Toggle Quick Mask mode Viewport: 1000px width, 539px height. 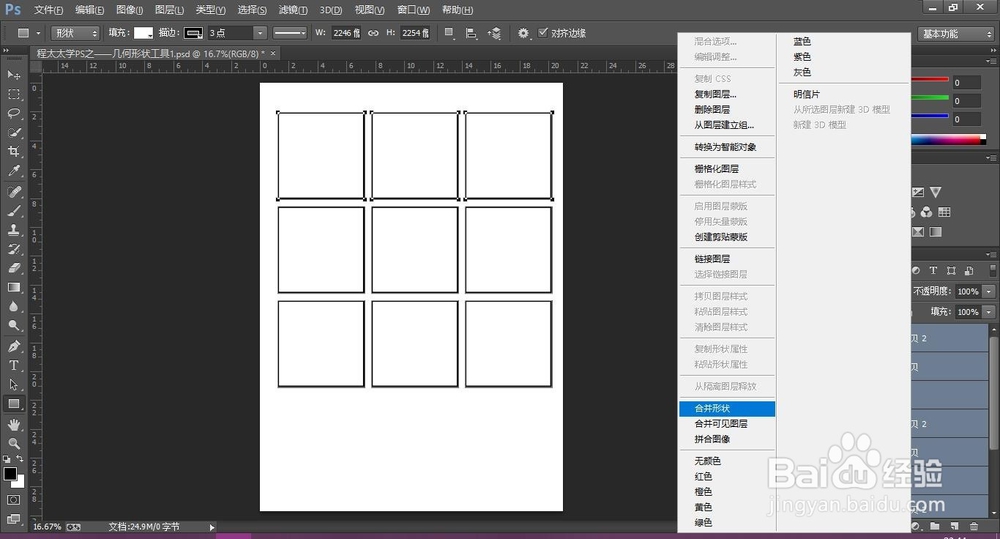[13, 500]
